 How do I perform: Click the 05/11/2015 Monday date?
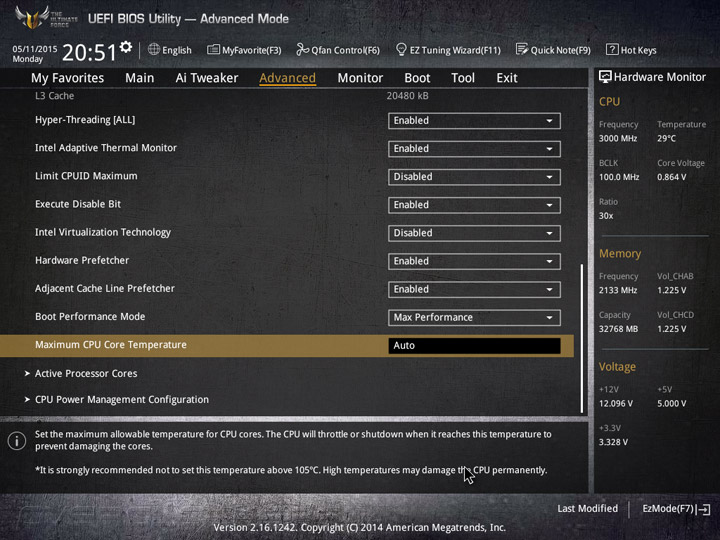coord(34,54)
